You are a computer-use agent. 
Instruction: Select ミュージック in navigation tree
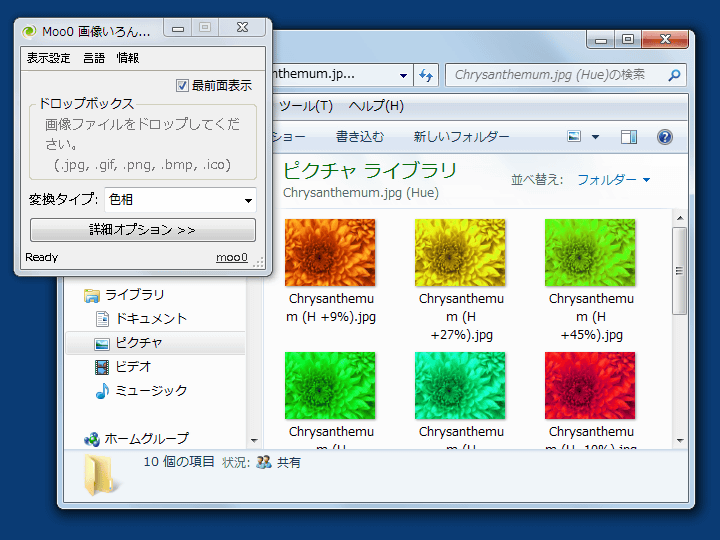151,391
